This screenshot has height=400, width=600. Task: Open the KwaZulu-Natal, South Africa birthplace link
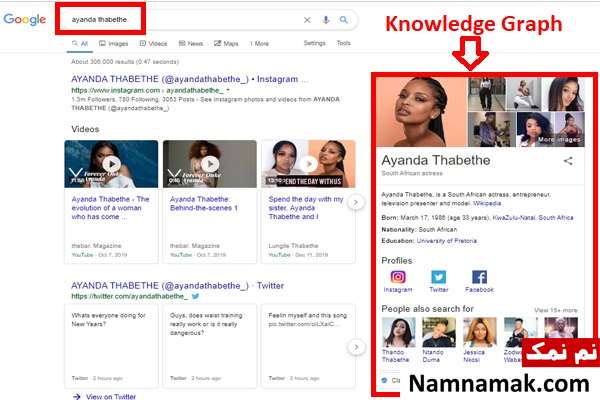[533, 217]
